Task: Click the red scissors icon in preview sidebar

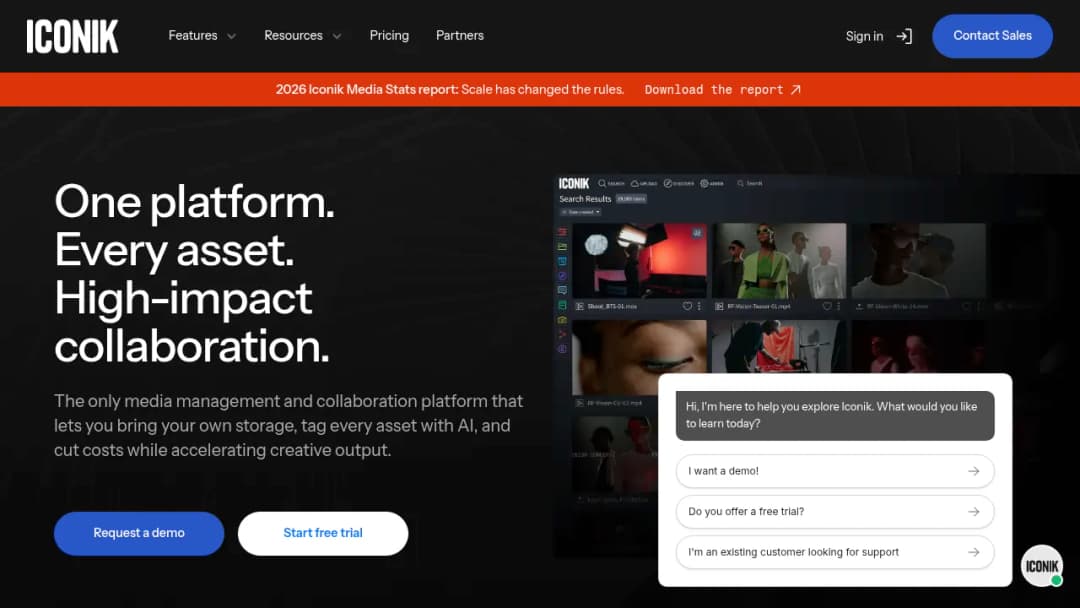Action: [x=562, y=335]
